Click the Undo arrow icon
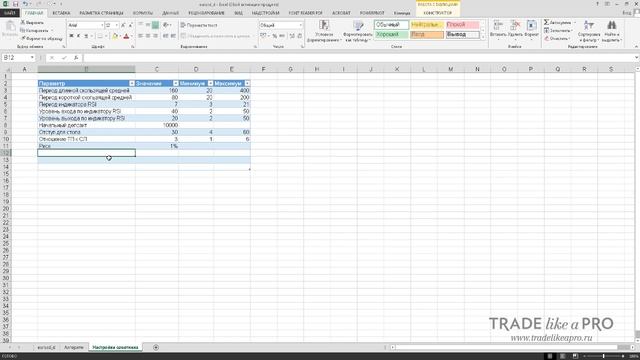This screenshot has height=360, width=640. 25,4
